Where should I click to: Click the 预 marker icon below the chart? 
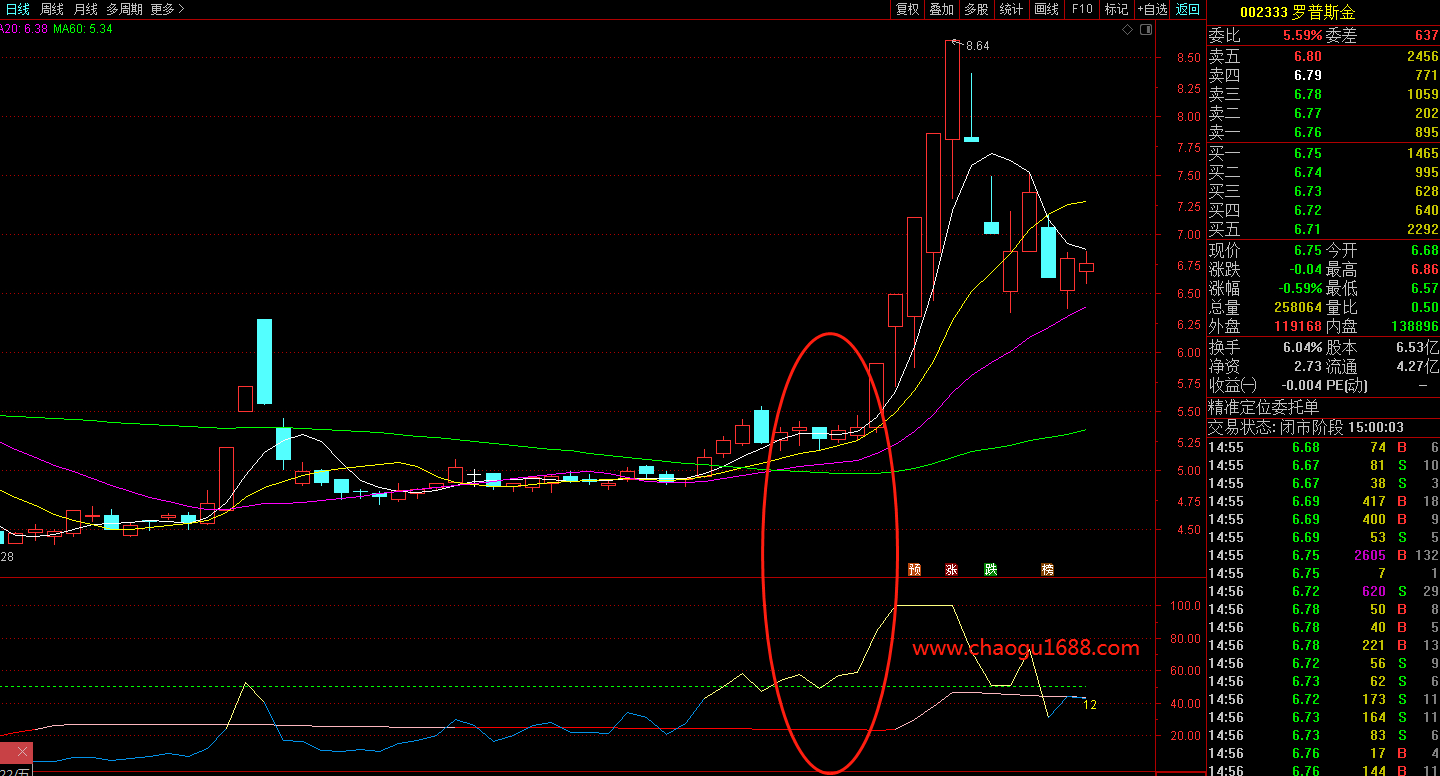[914, 570]
